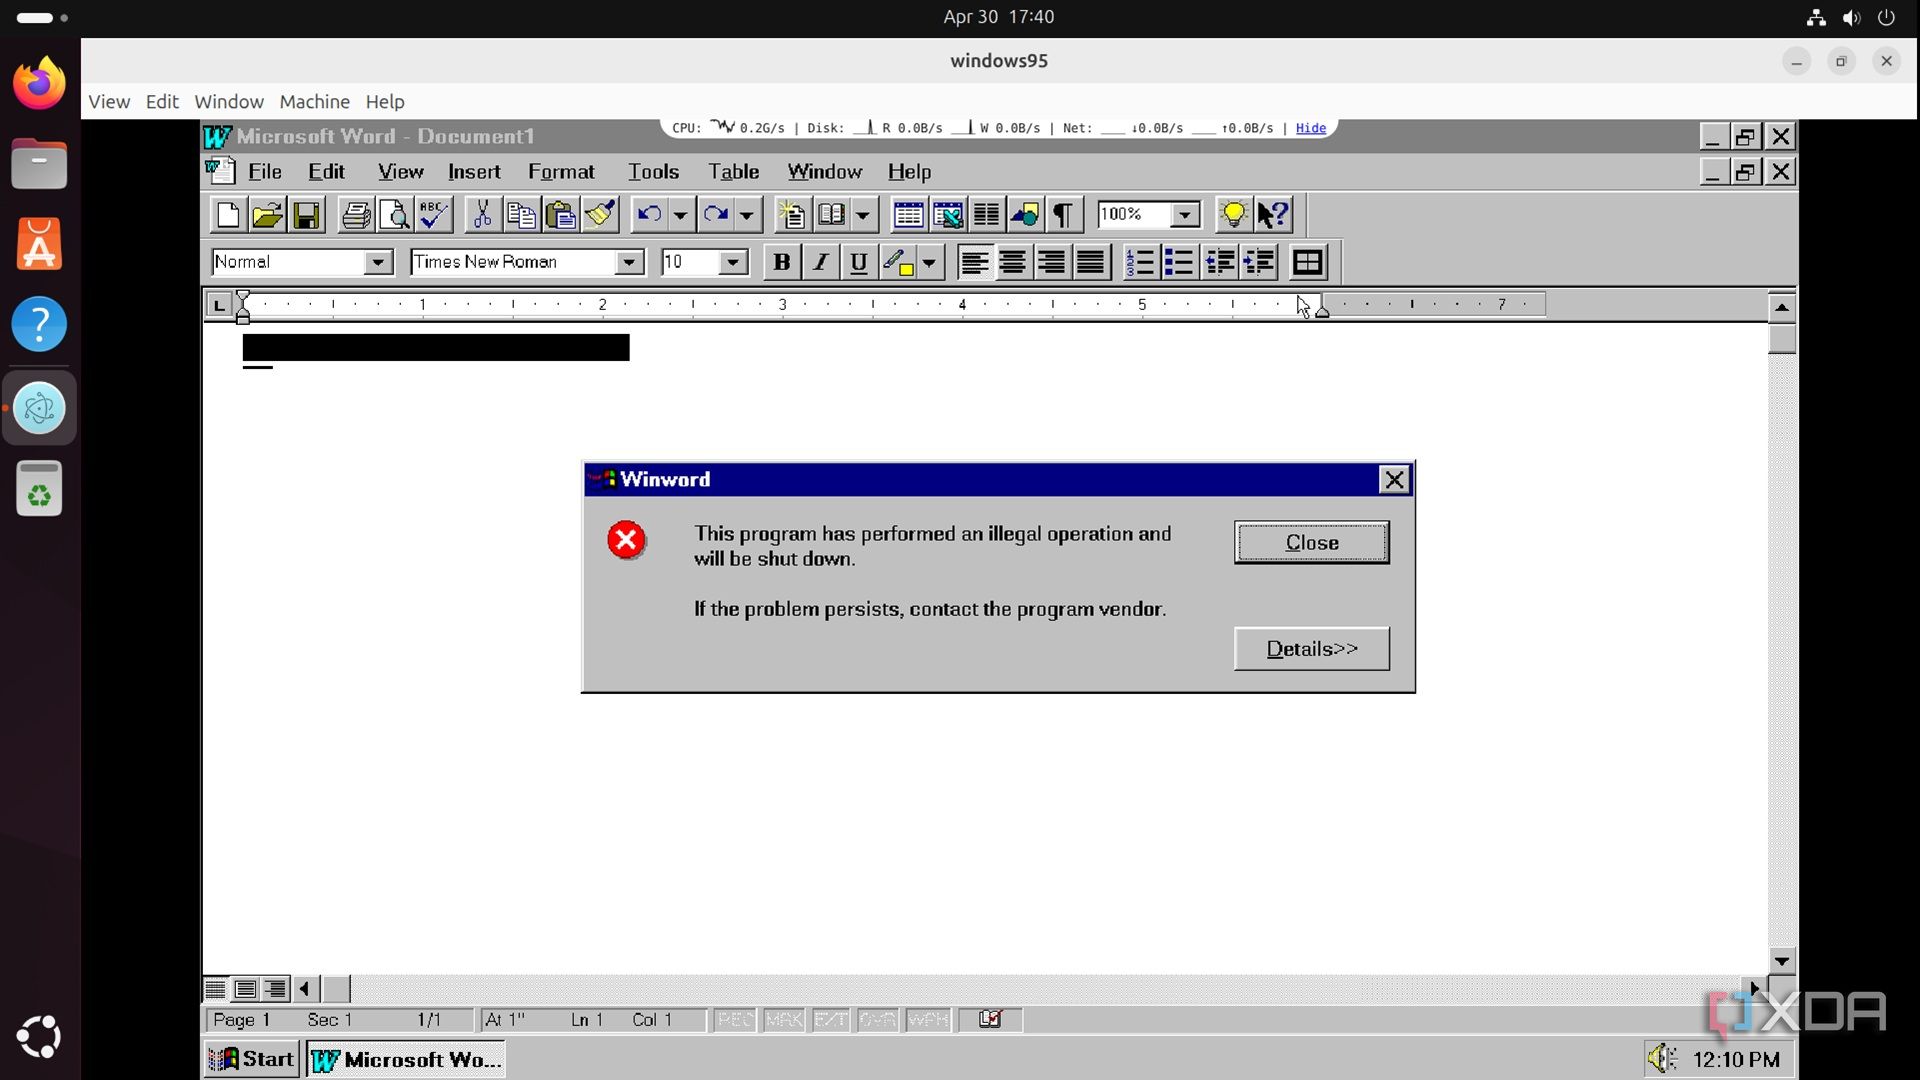Expand the Undo history arrow
The height and width of the screenshot is (1080, 1920).
pyautogui.click(x=680, y=215)
